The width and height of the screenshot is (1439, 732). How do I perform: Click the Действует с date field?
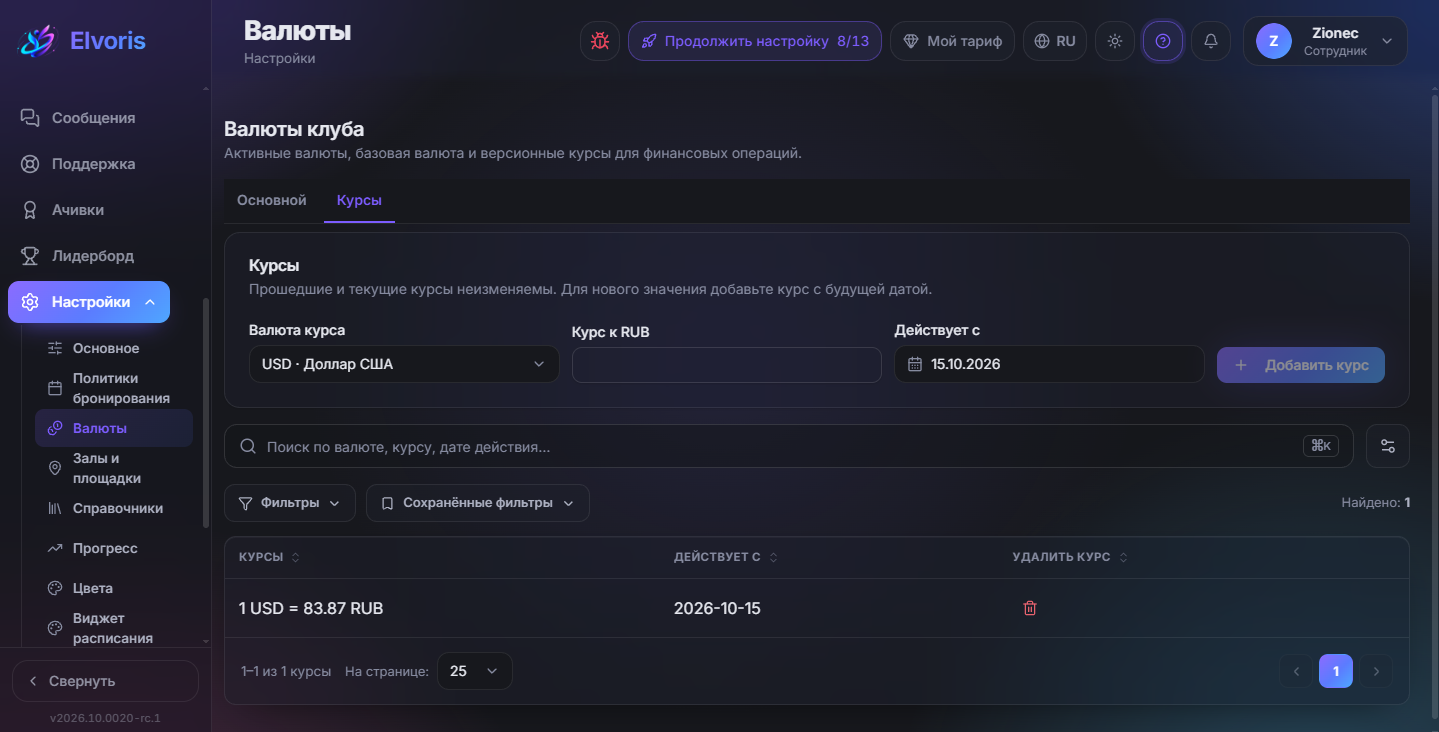coord(1049,364)
